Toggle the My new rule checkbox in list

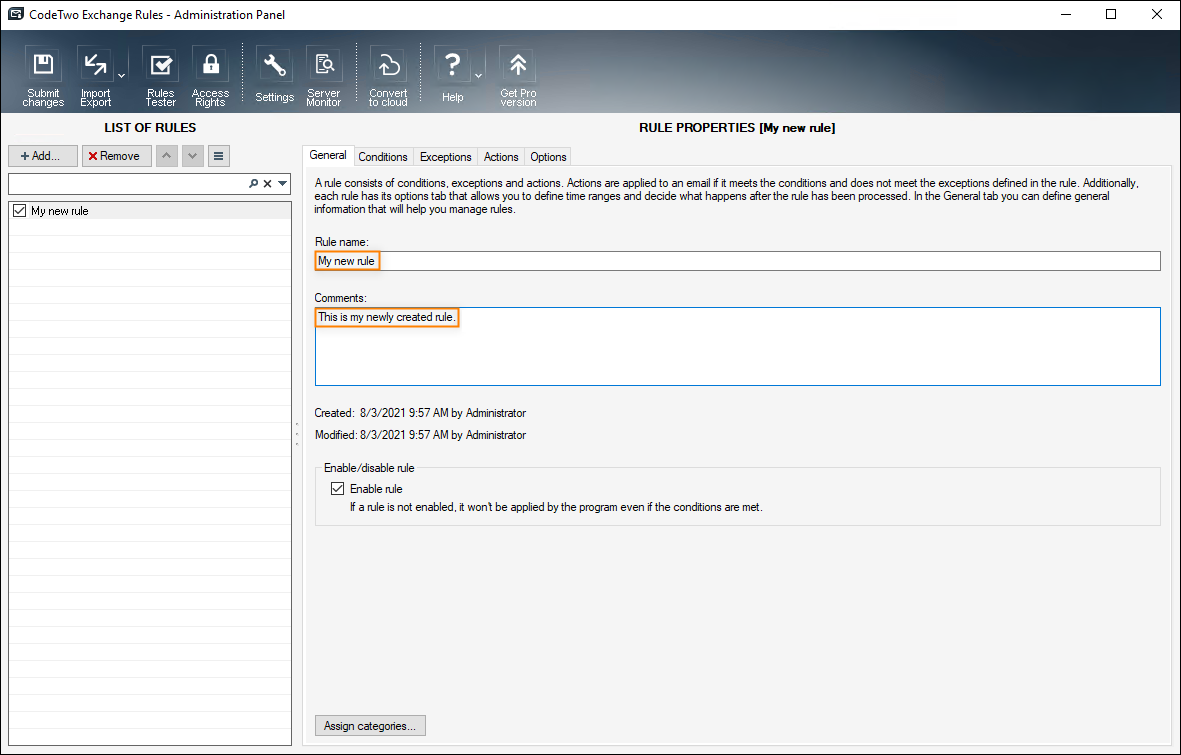pyautogui.click(x=20, y=211)
